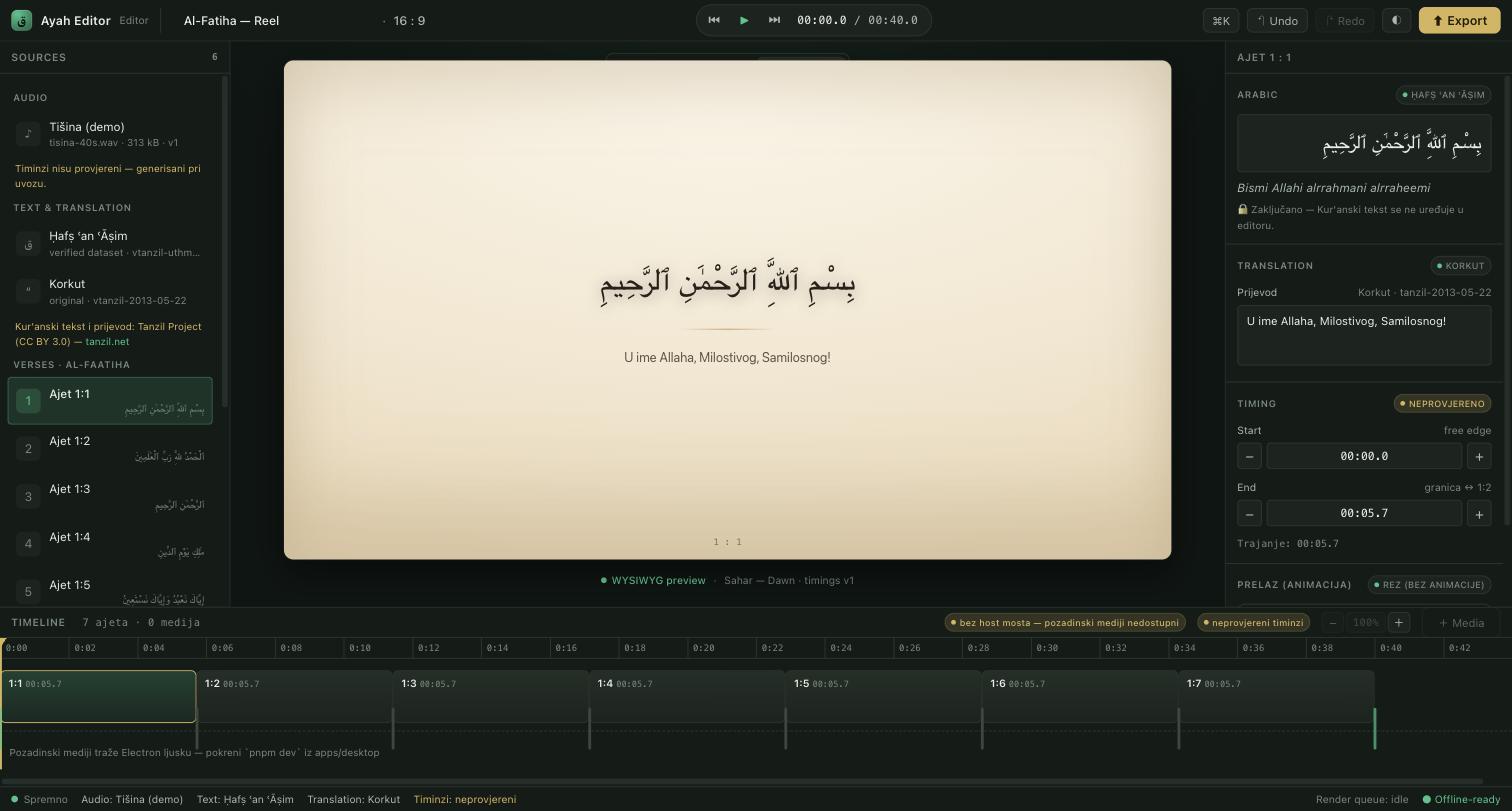Click the music note audio icon
The width and height of the screenshot is (1512, 811).
click(x=28, y=134)
